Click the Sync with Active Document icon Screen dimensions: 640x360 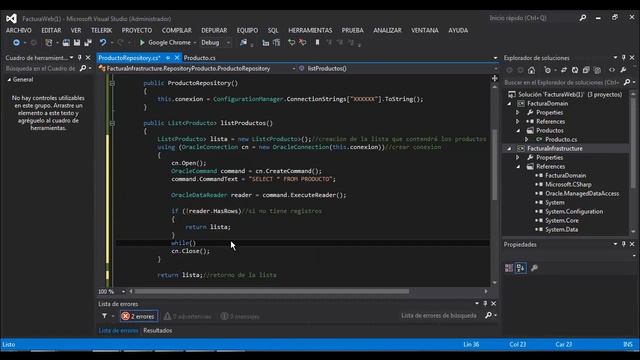pyautogui.click(x=564, y=70)
